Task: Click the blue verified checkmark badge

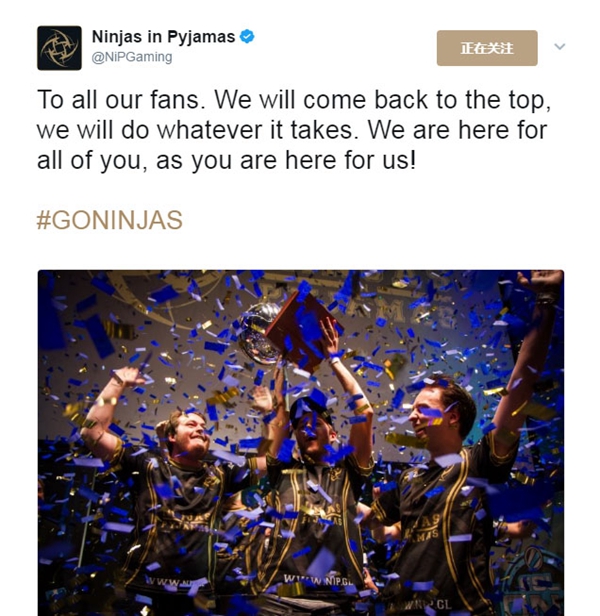Action: click(x=247, y=37)
